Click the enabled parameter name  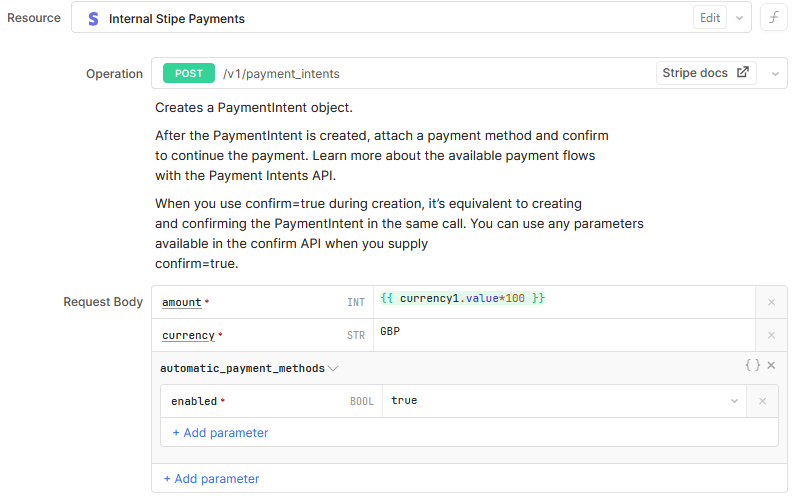click(x=194, y=401)
